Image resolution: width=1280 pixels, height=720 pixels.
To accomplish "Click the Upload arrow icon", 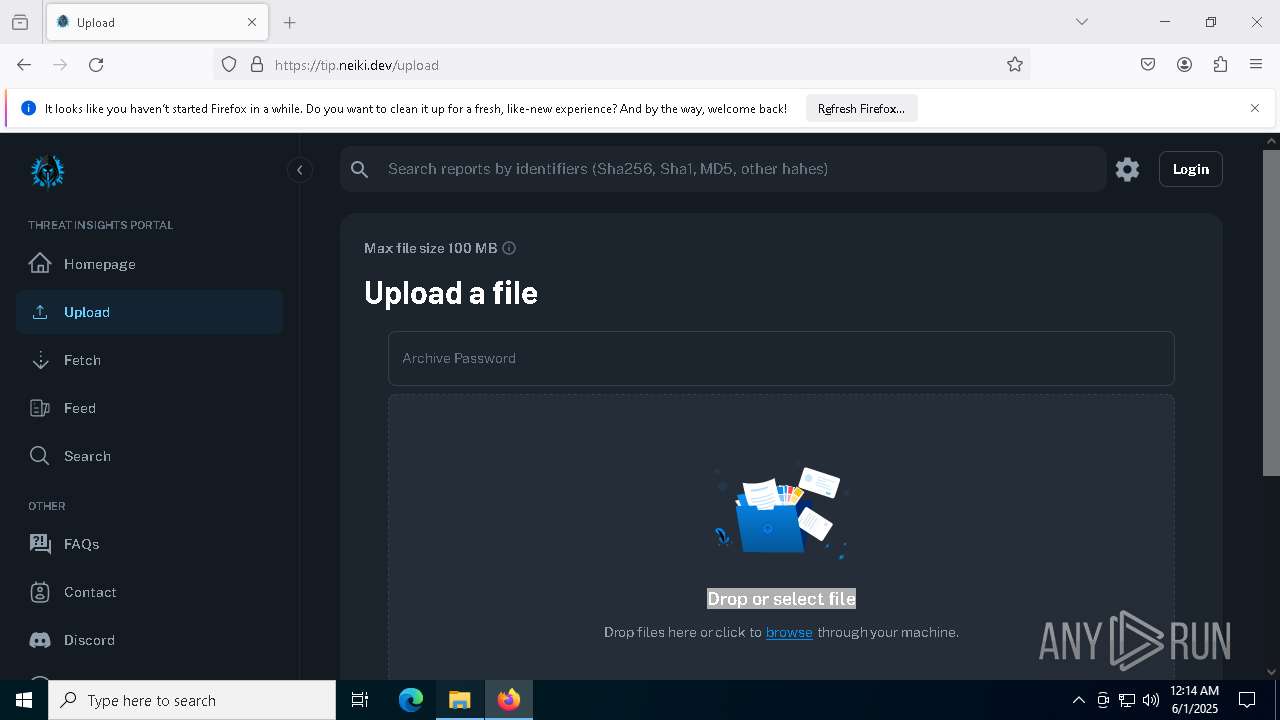I will point(40,312).
